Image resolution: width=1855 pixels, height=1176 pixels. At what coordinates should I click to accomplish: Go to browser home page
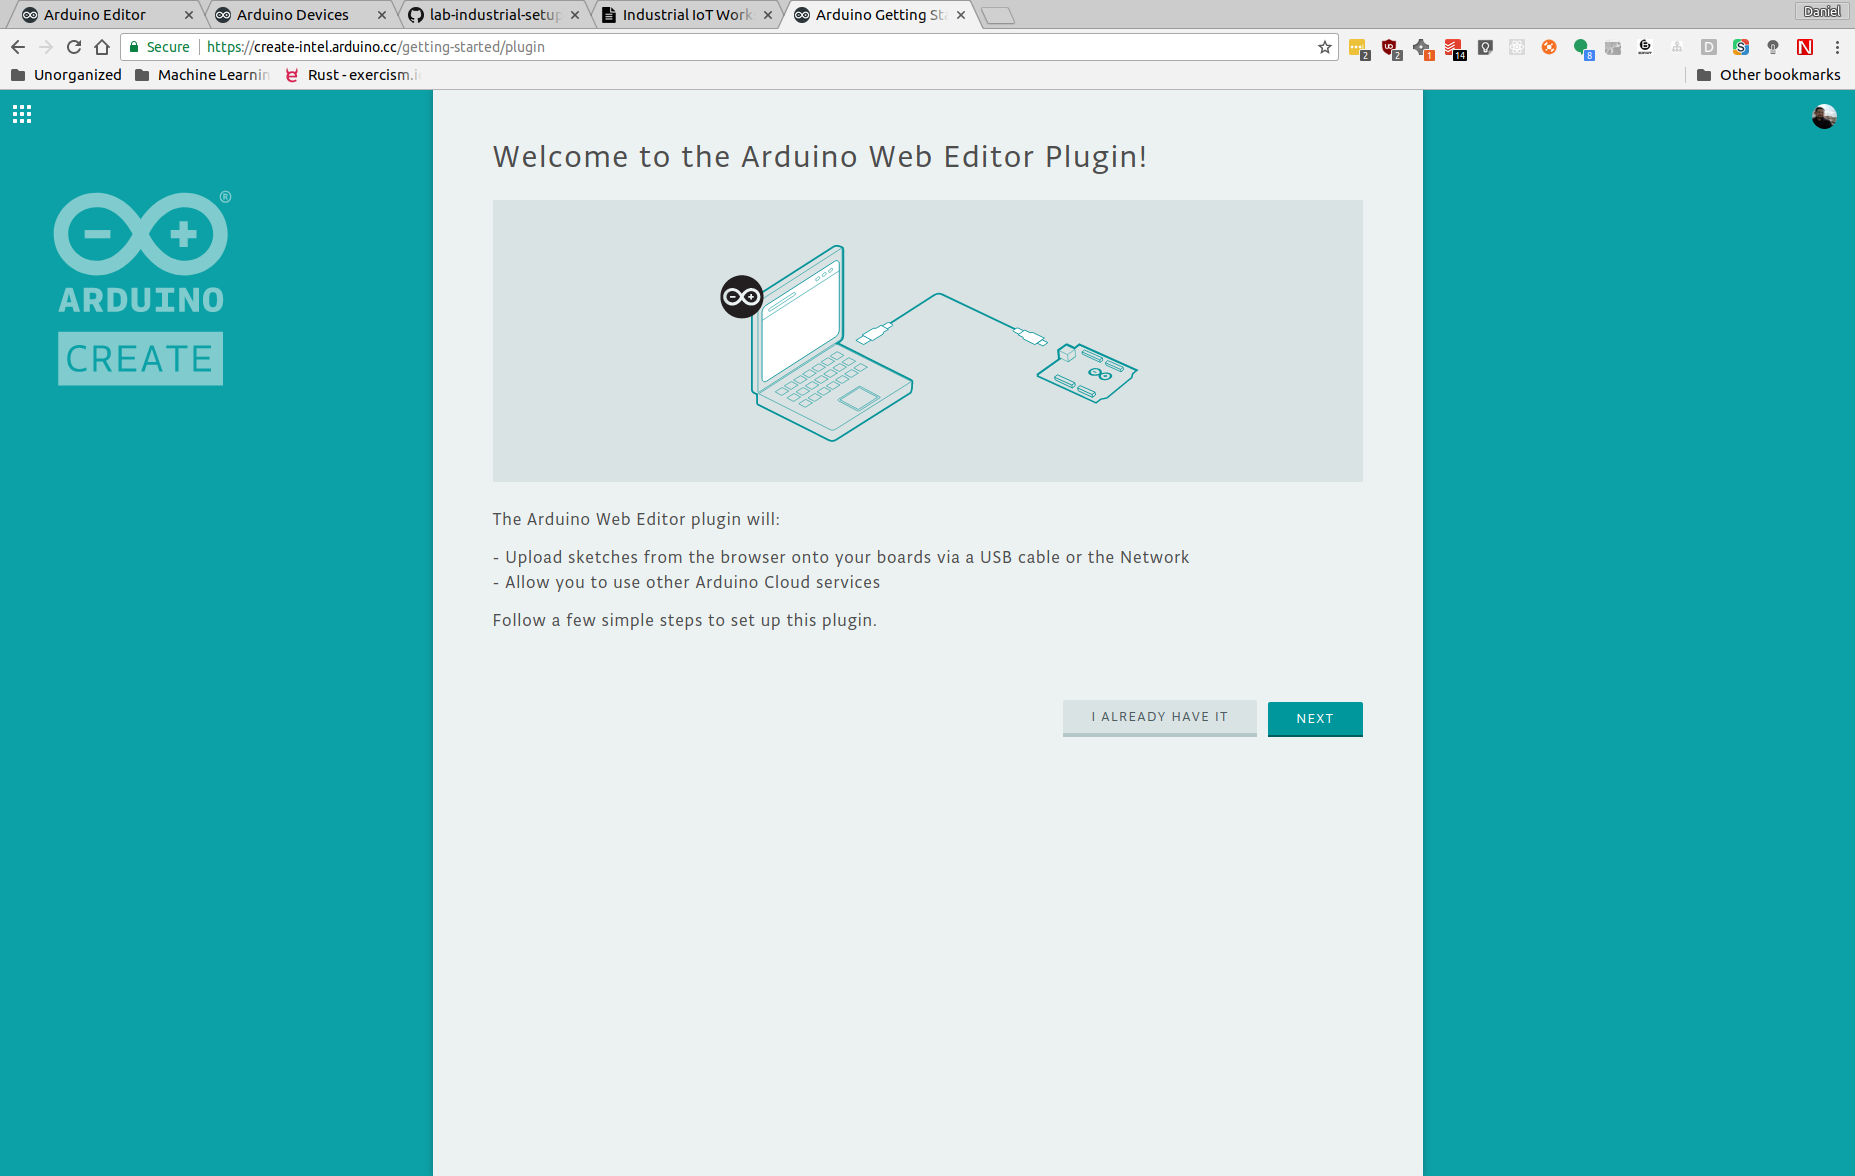(102, 47)
